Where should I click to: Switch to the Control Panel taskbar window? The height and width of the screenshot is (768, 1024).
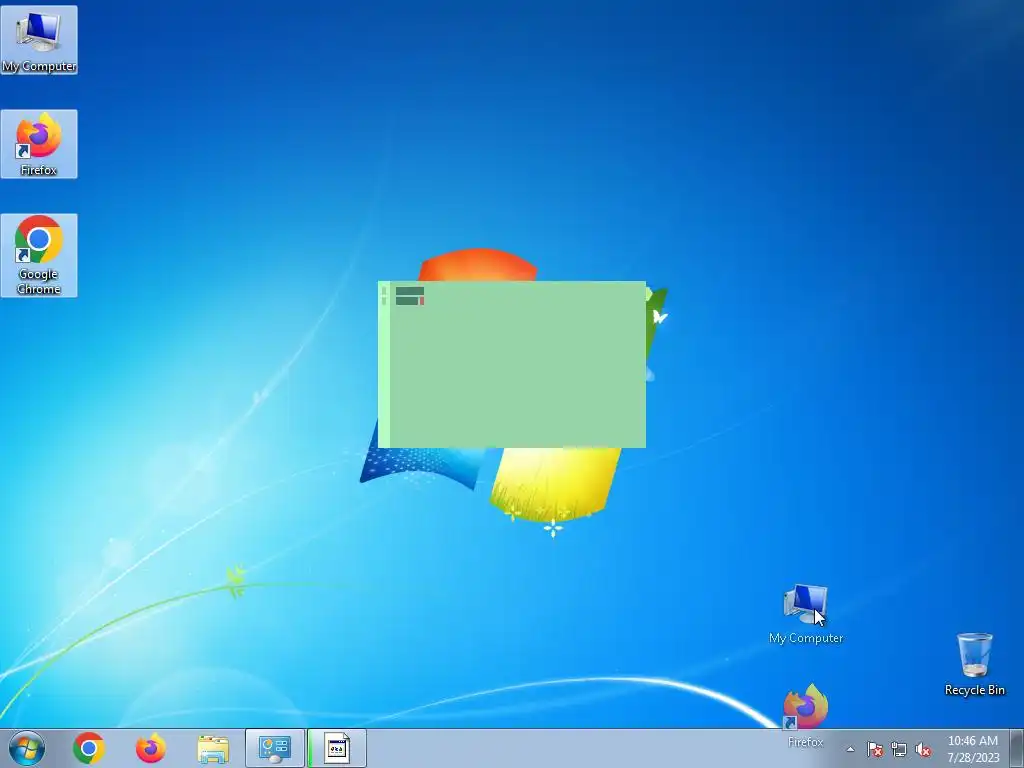point(274,748)
